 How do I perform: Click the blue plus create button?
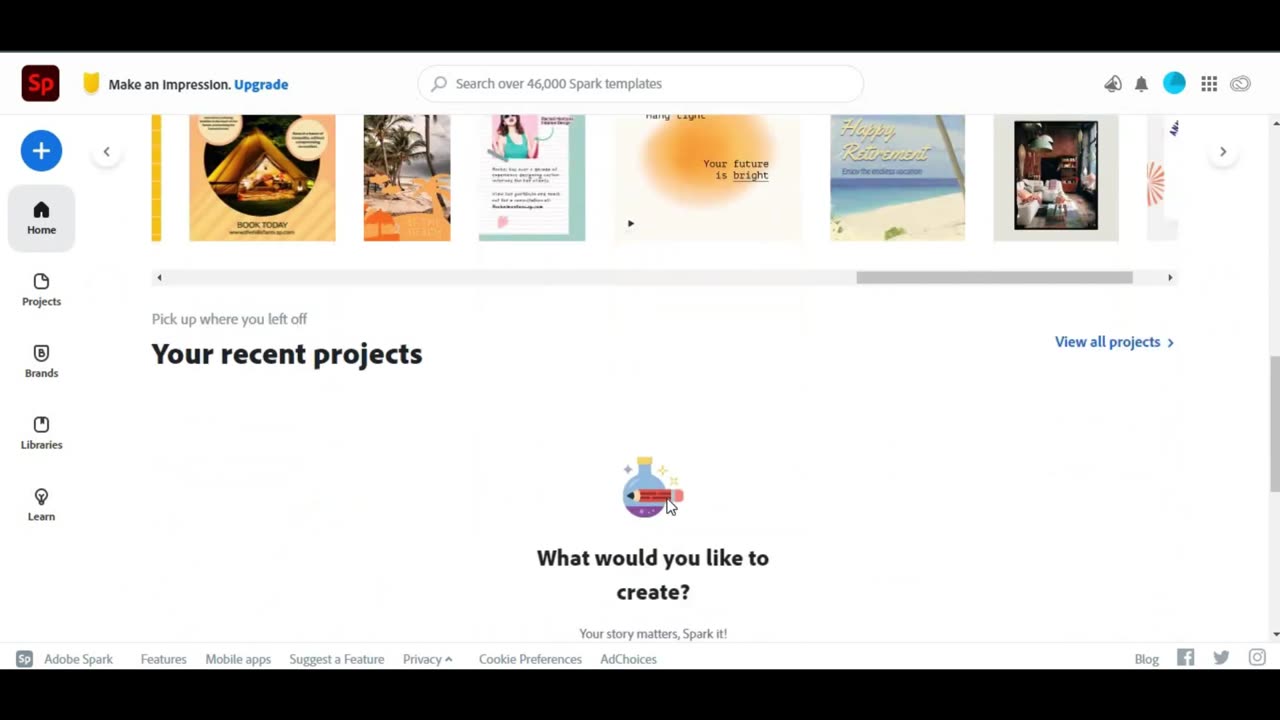(41, 151)
